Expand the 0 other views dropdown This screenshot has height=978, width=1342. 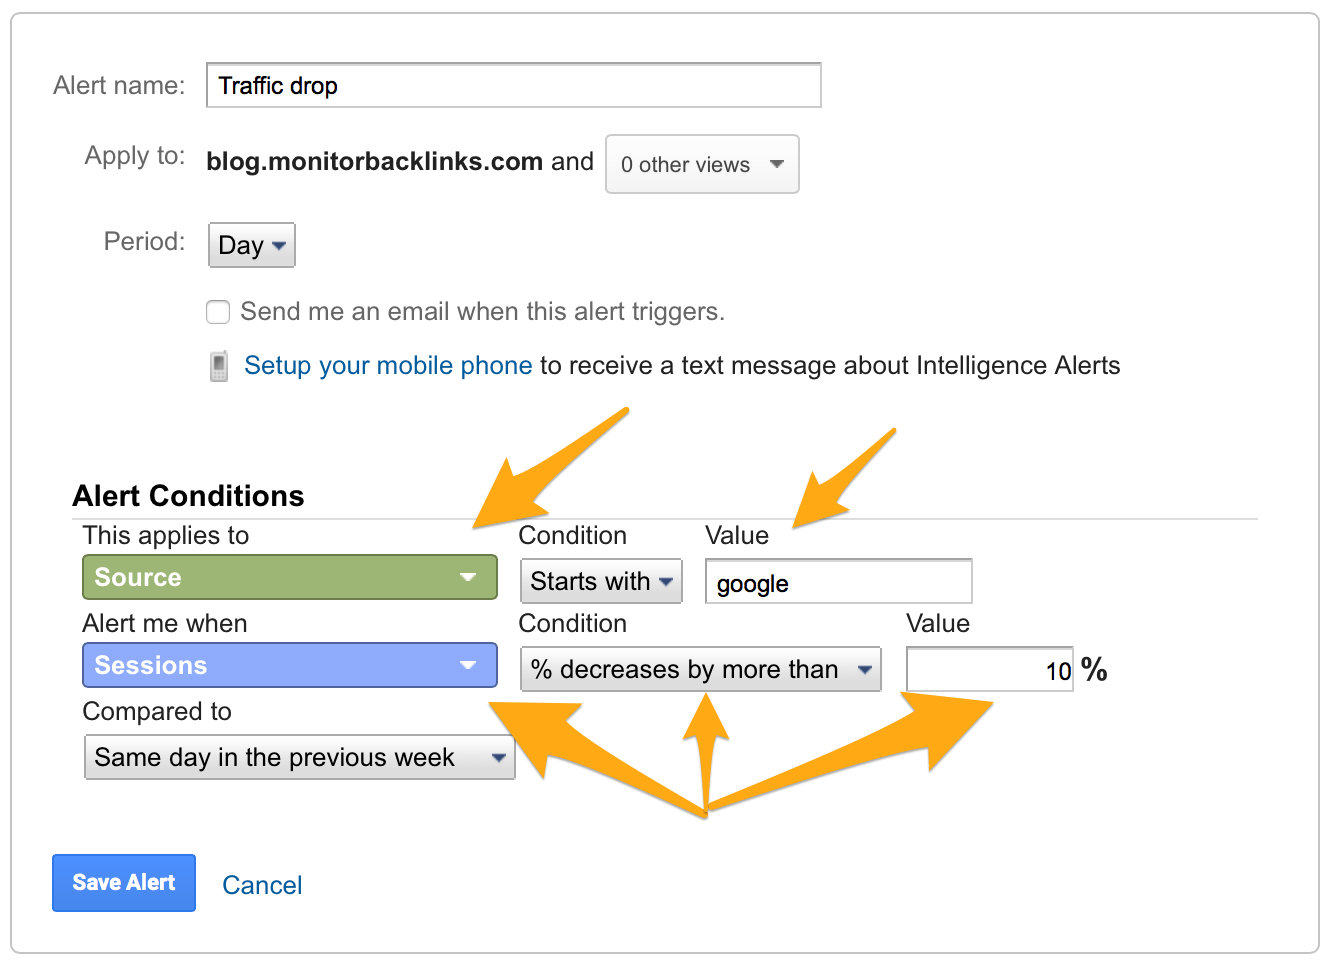tap(702, 164)
